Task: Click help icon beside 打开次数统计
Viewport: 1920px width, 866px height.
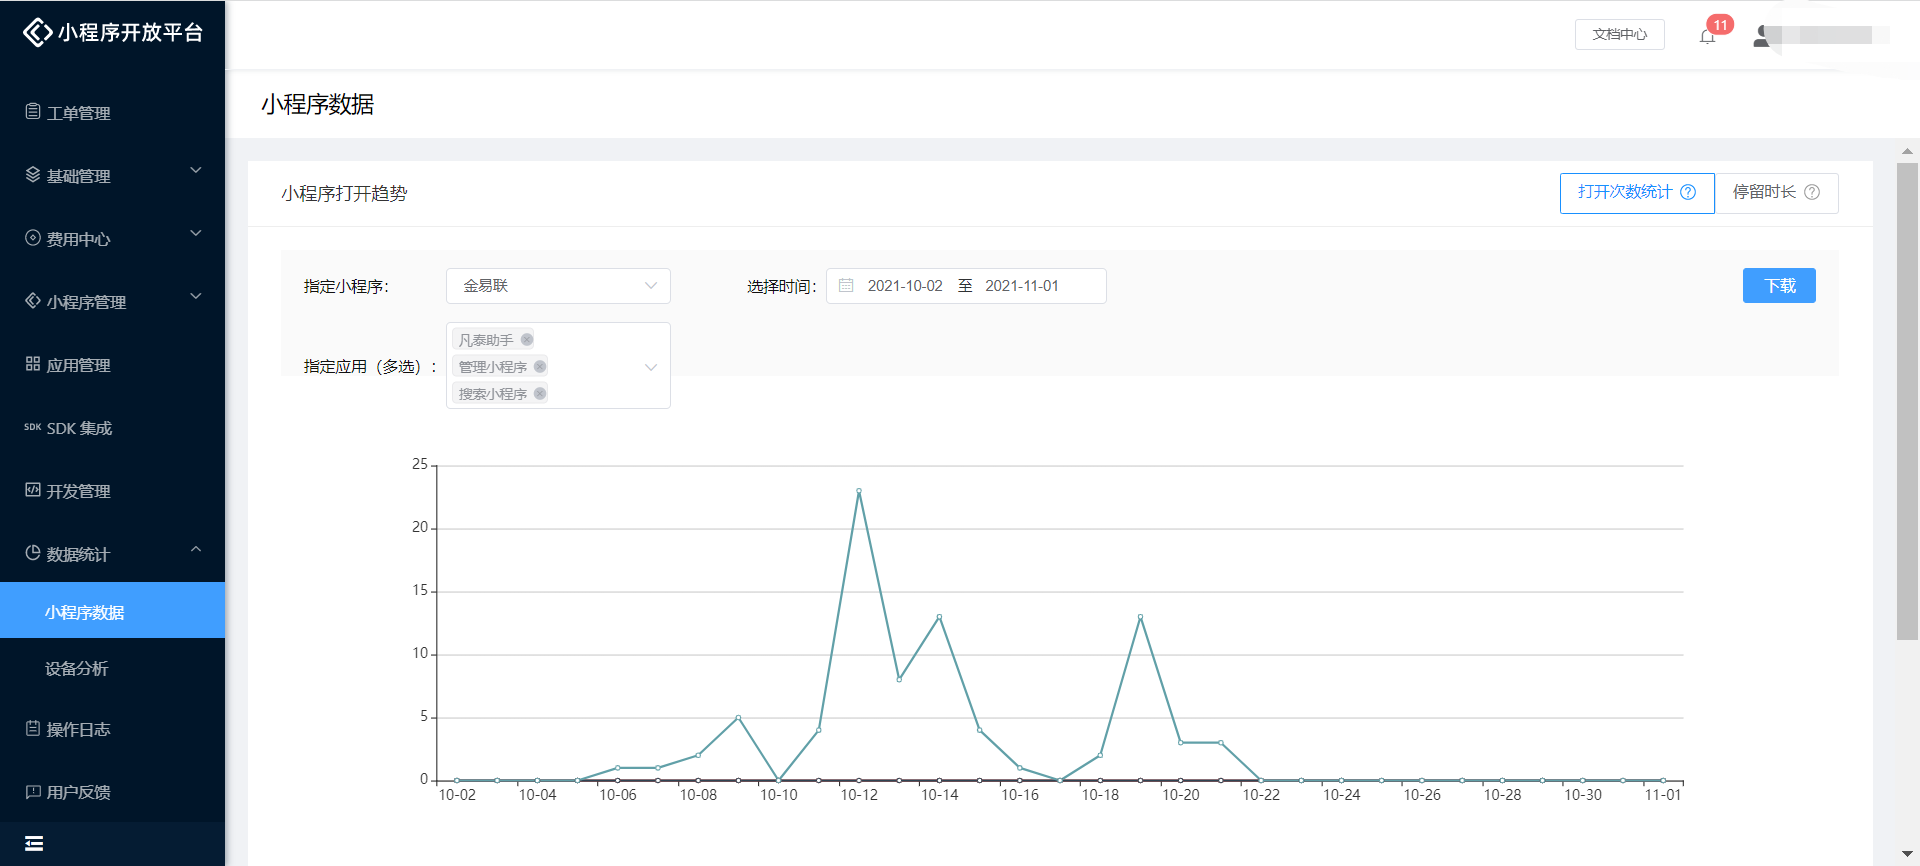Action: [1688, 192]
